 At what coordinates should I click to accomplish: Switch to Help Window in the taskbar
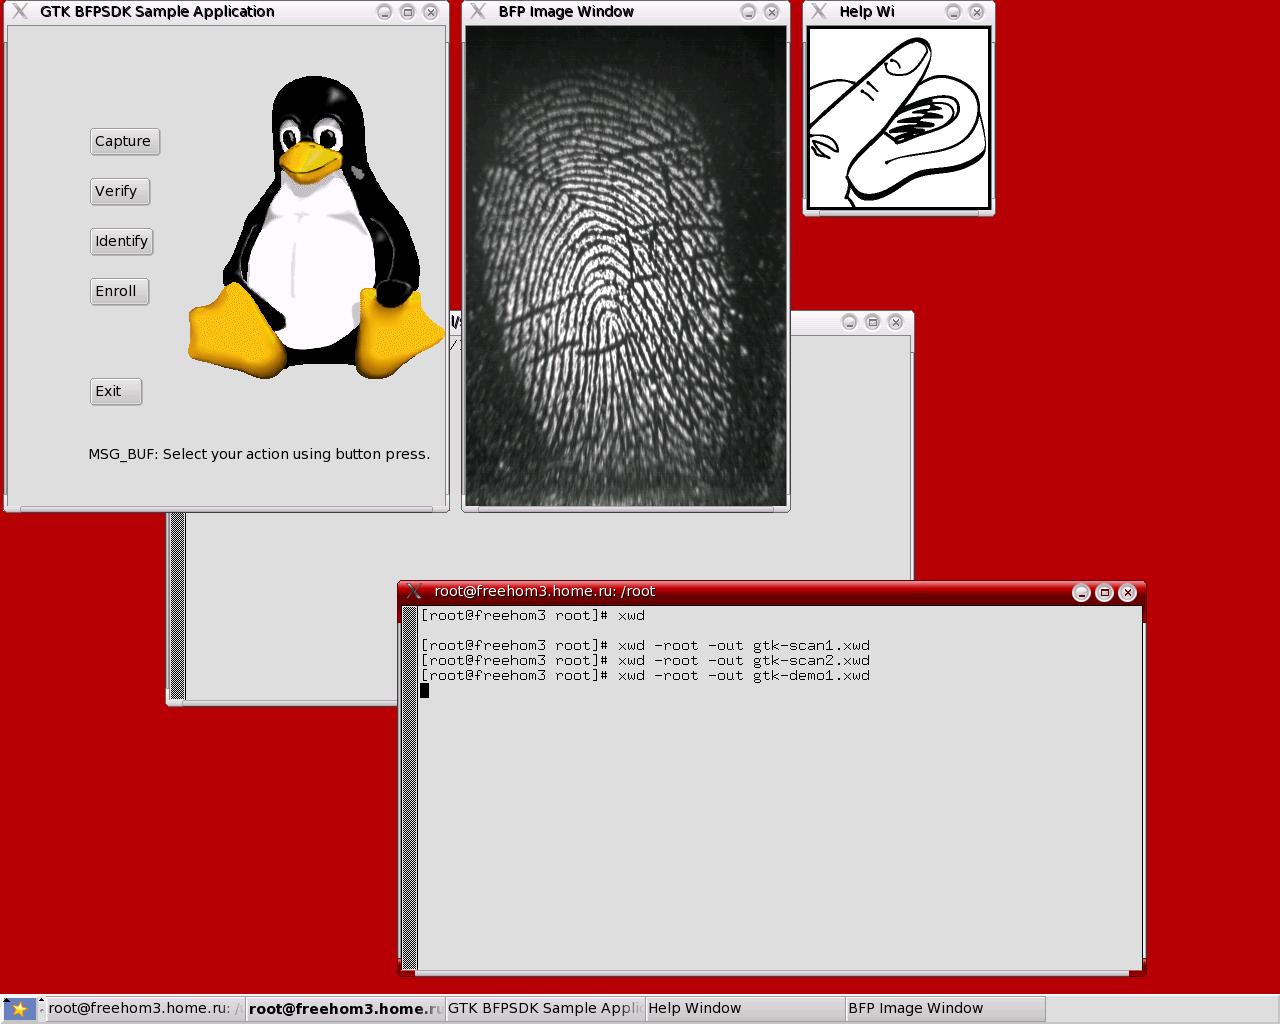point(744,1009)
